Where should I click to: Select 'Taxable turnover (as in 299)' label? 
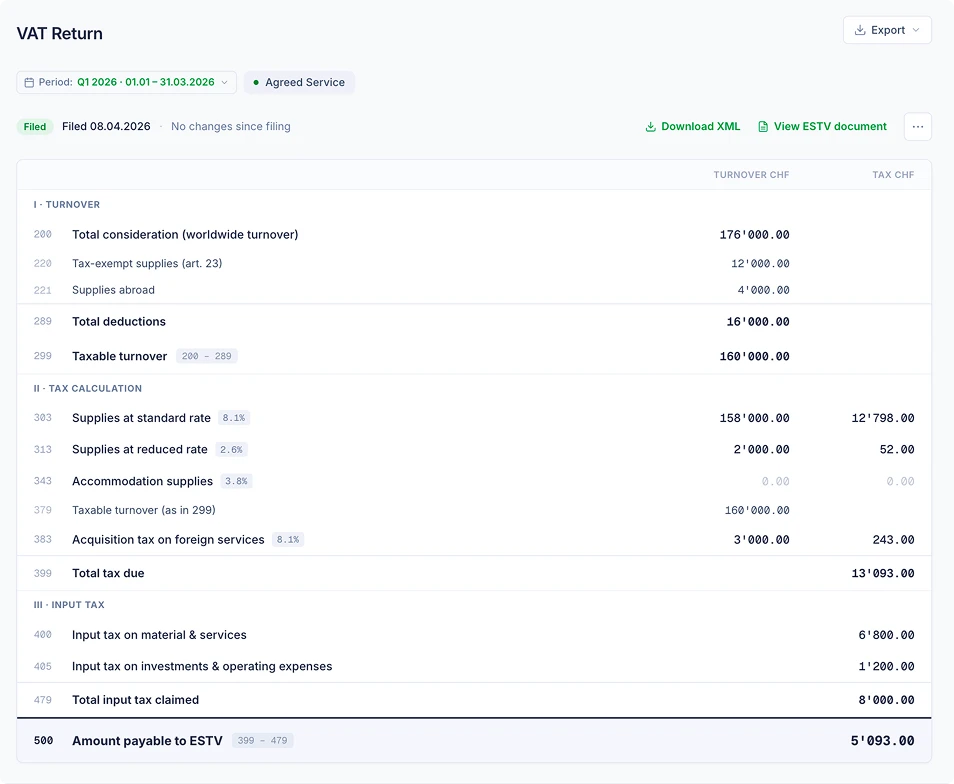click(144, 510)
